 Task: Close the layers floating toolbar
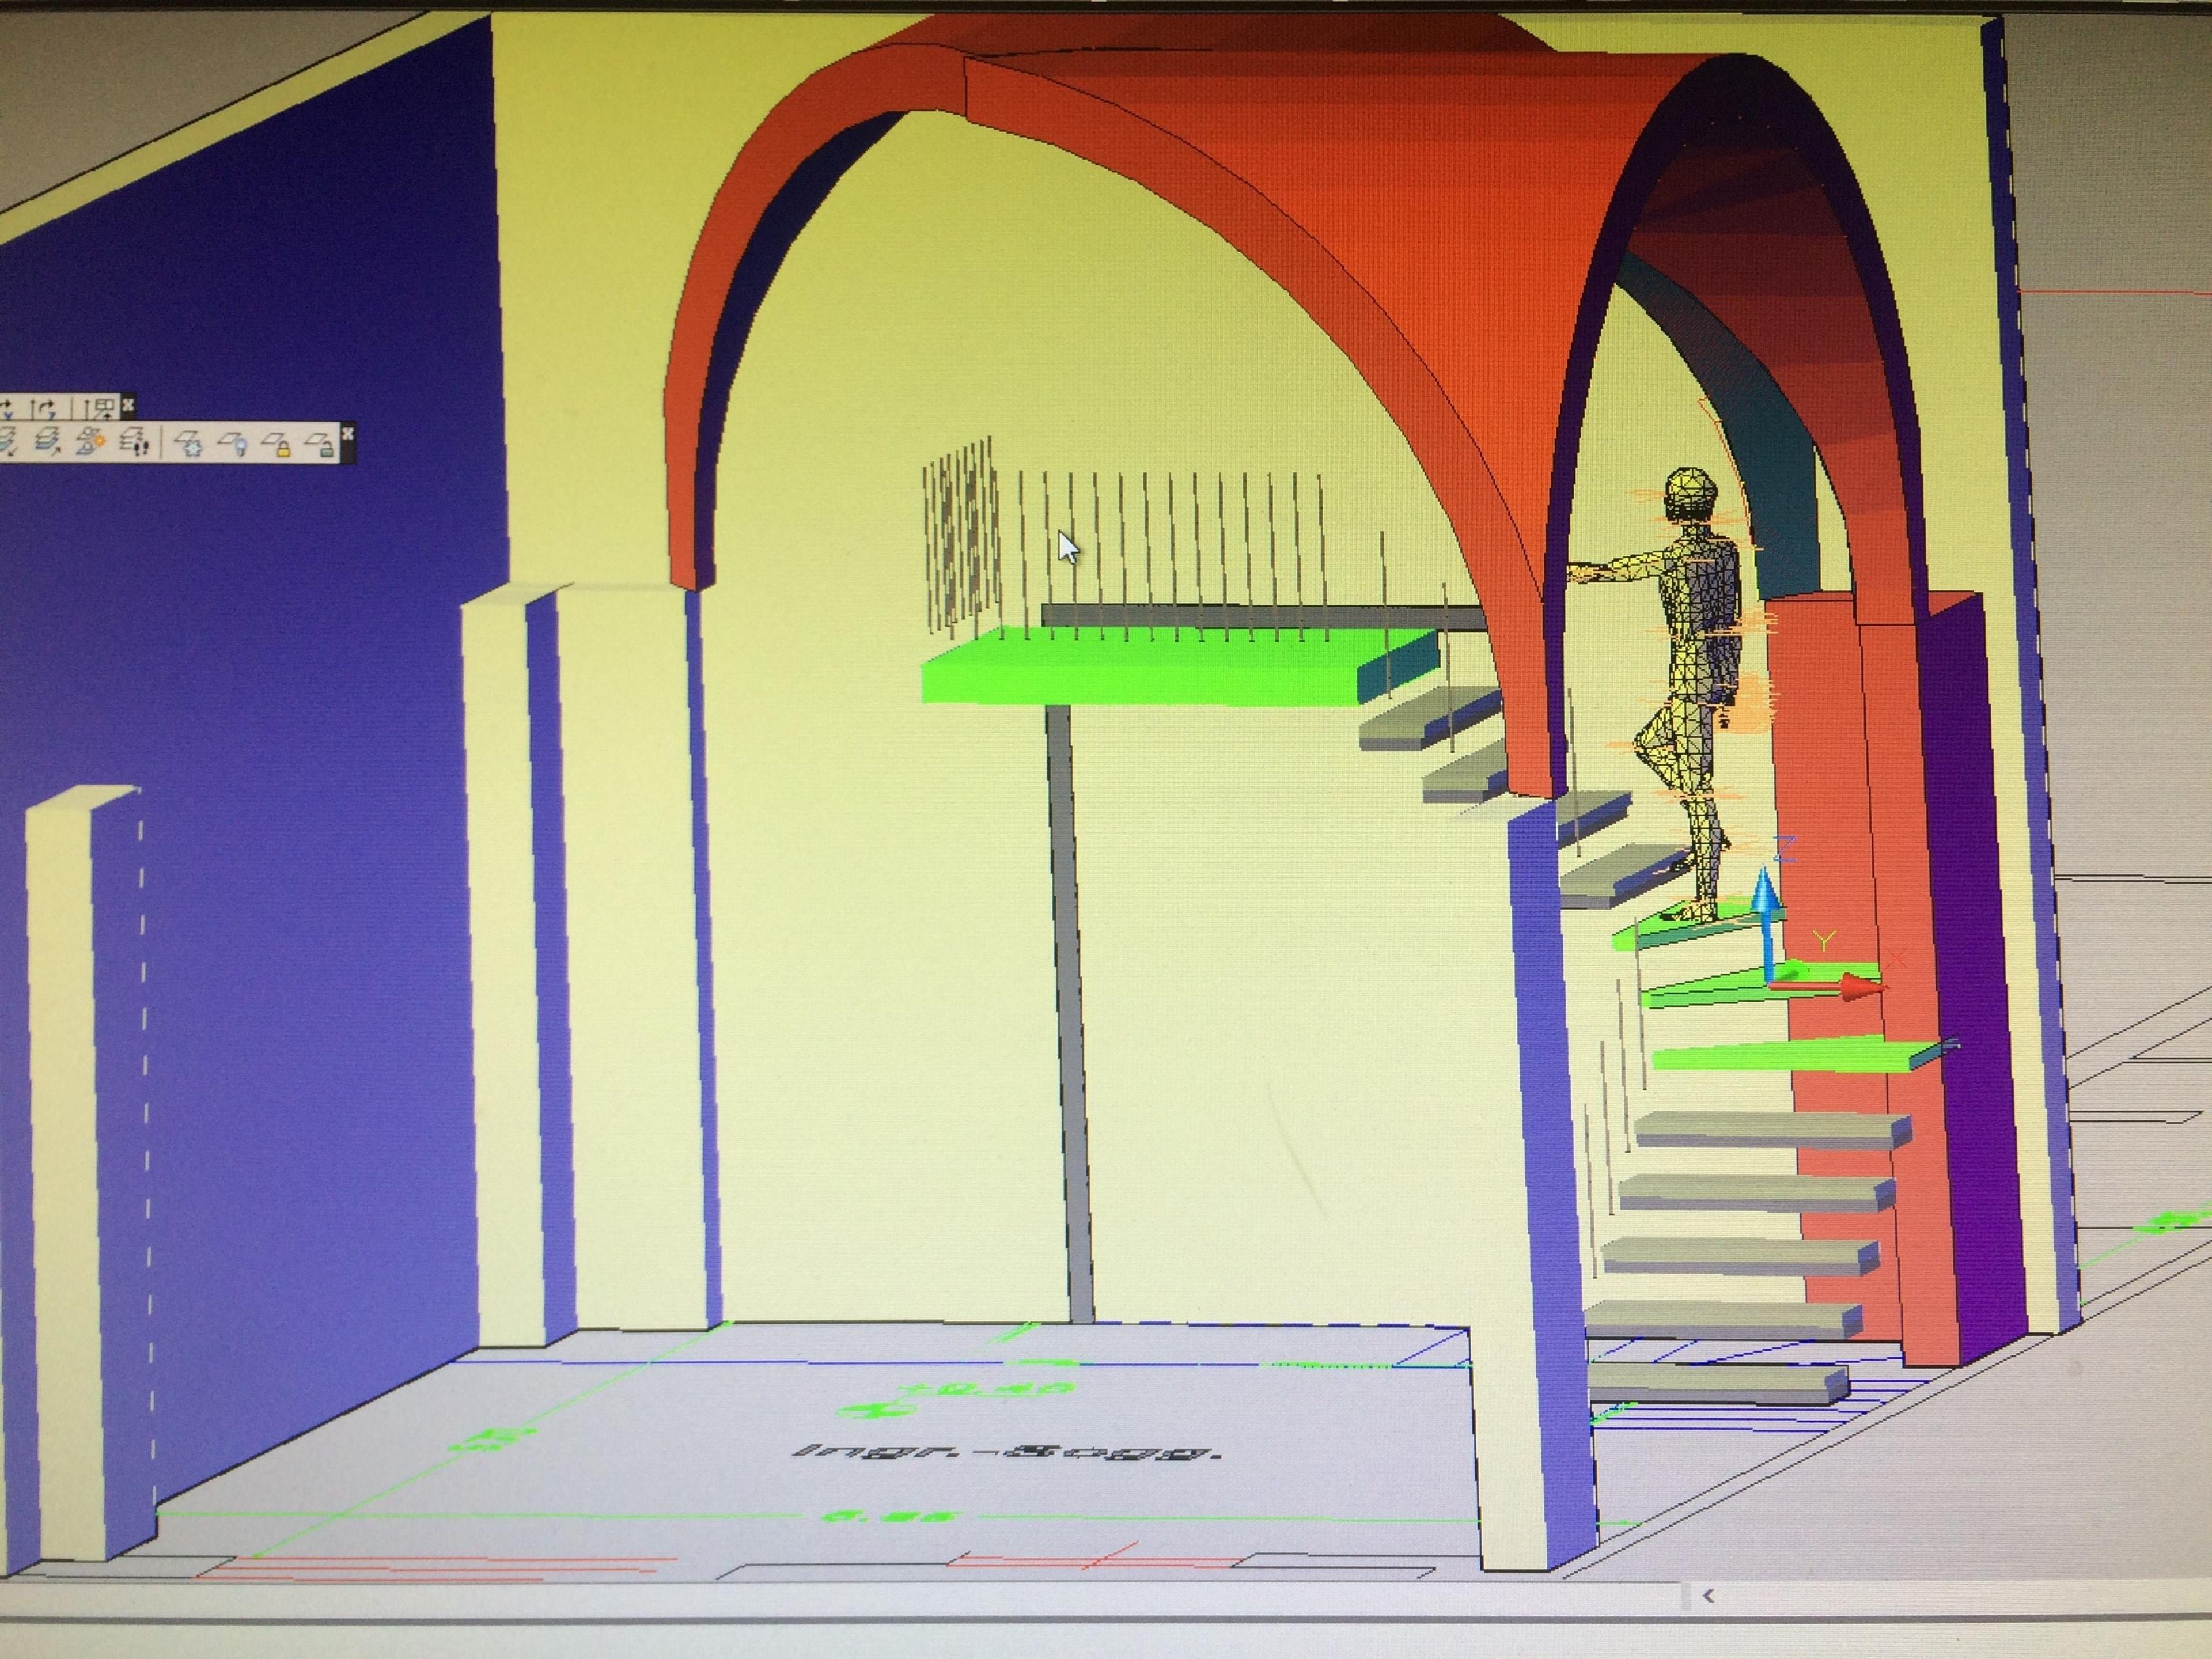coord(348,434)
